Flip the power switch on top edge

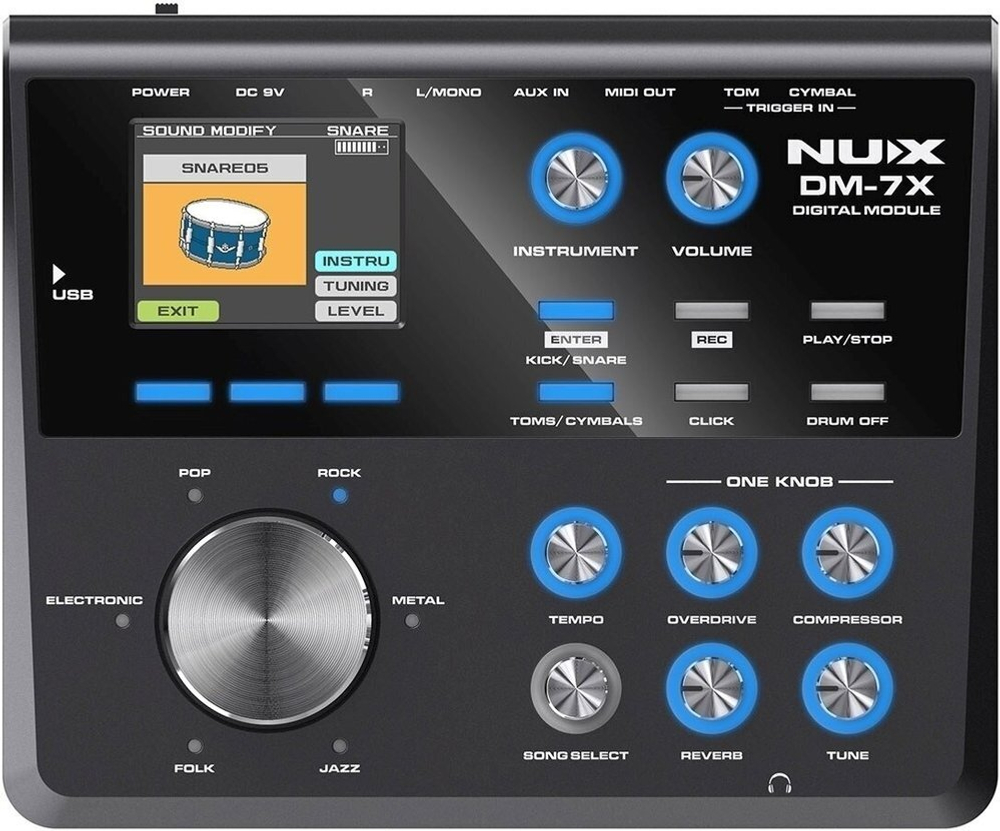167,10
